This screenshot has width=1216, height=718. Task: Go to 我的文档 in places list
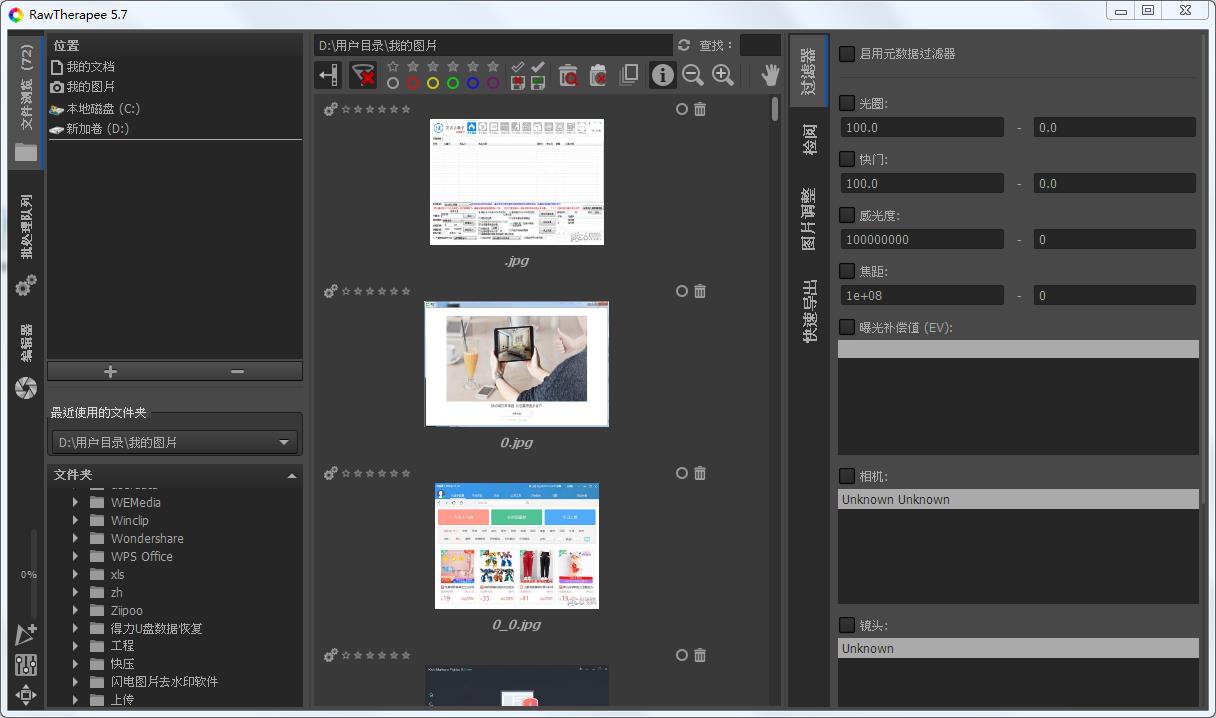[91, 67]
